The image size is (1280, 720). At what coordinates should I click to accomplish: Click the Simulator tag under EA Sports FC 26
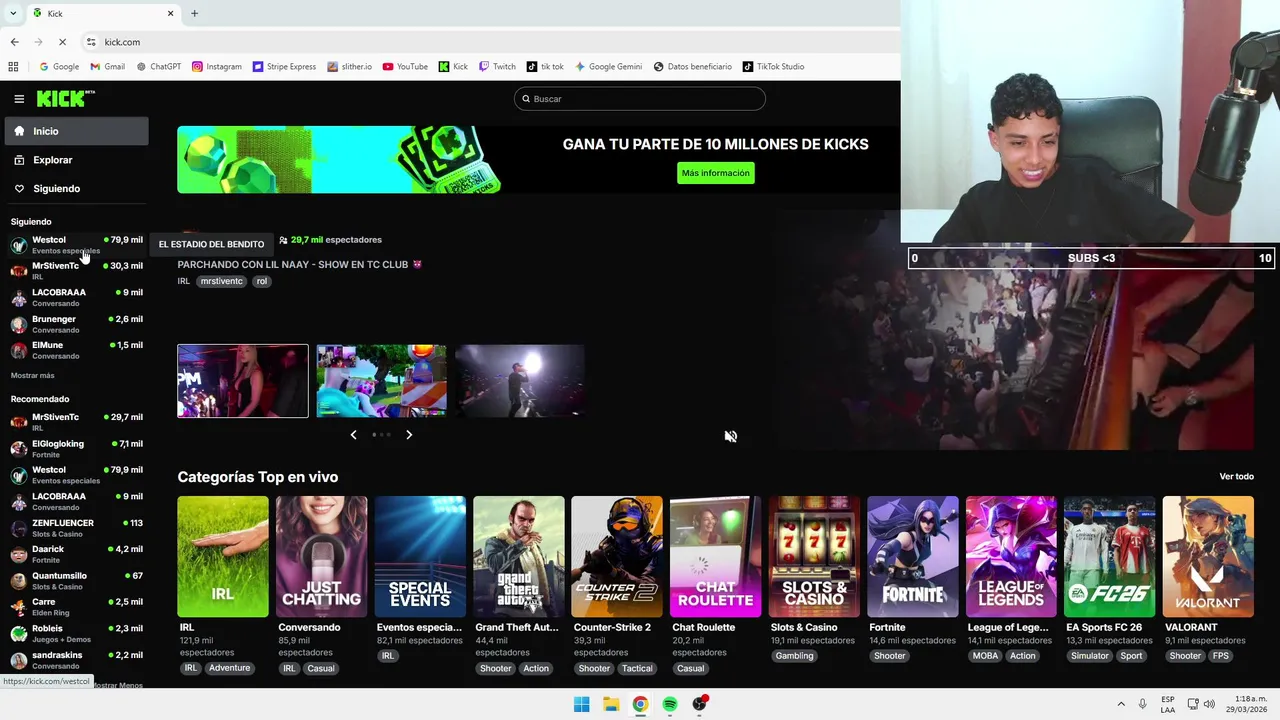pyautogui.click(x=1089, y=656)
